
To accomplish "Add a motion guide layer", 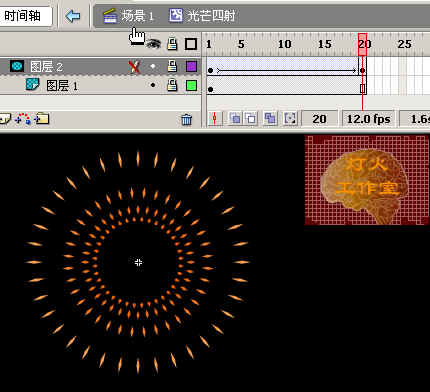I will (23, 118).
